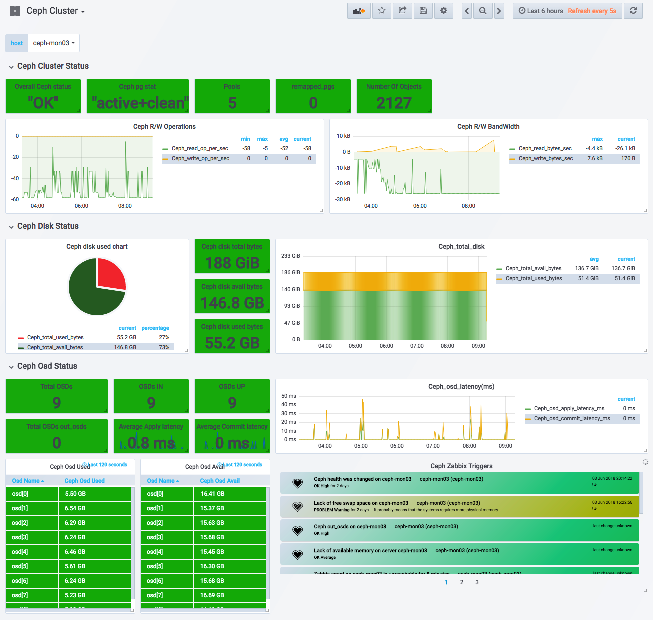
Task: Open the Ceph health was changed trigger row
Action: [459, 483]
